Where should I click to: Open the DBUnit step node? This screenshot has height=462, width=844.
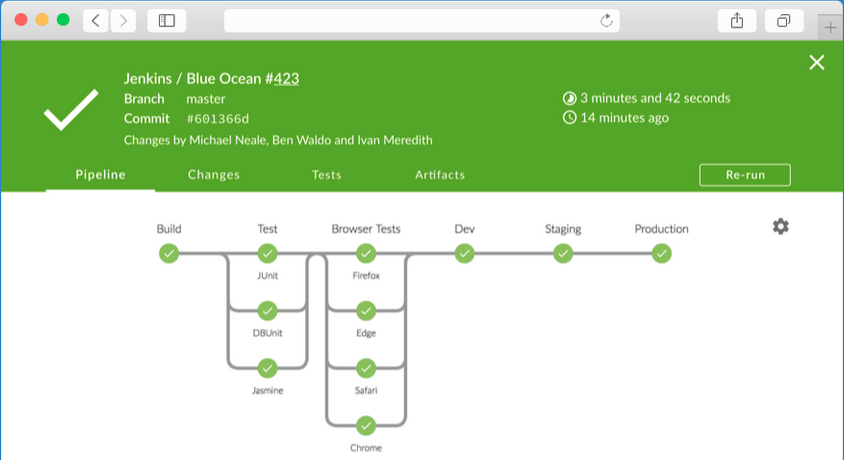268,311
